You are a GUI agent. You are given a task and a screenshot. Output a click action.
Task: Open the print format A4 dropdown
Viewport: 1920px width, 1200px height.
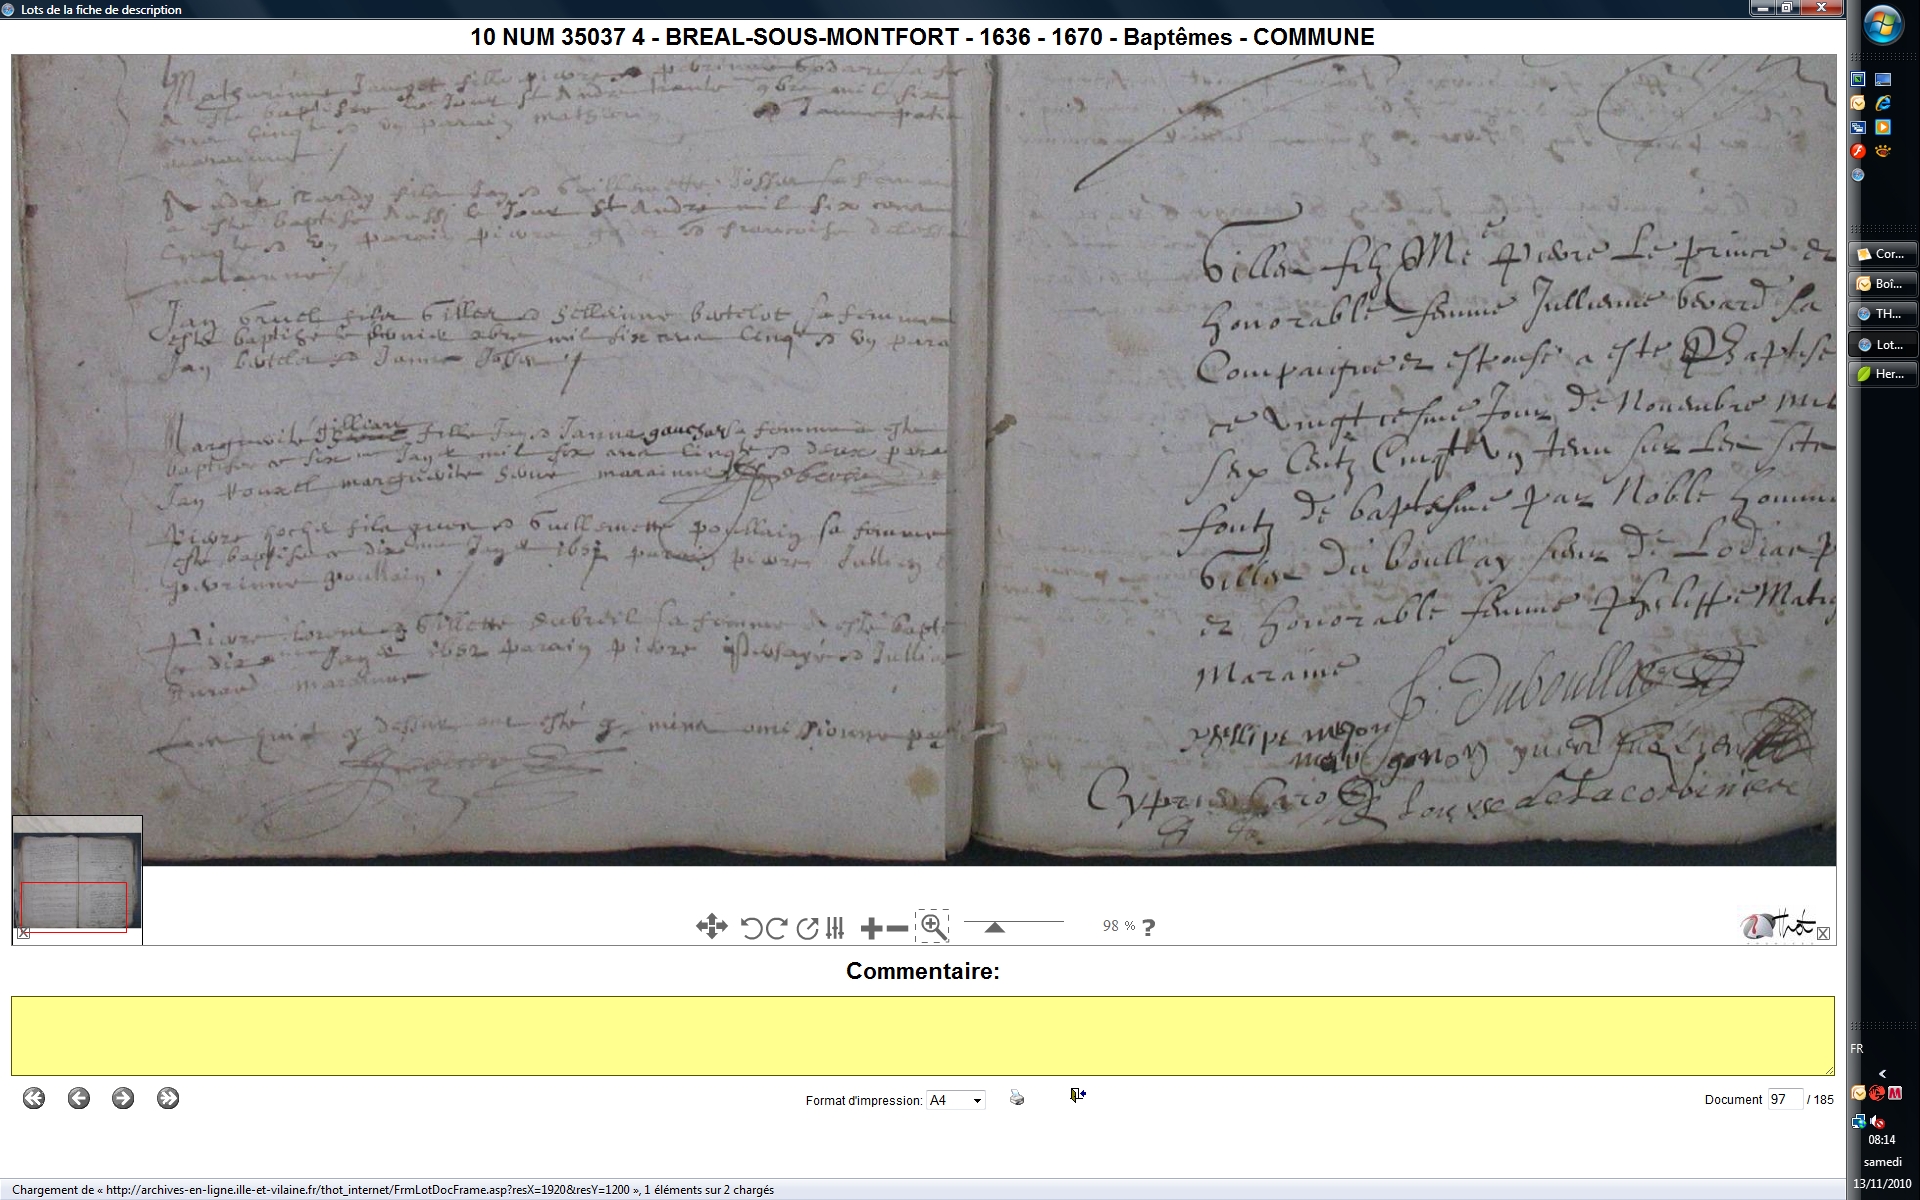956,1100
